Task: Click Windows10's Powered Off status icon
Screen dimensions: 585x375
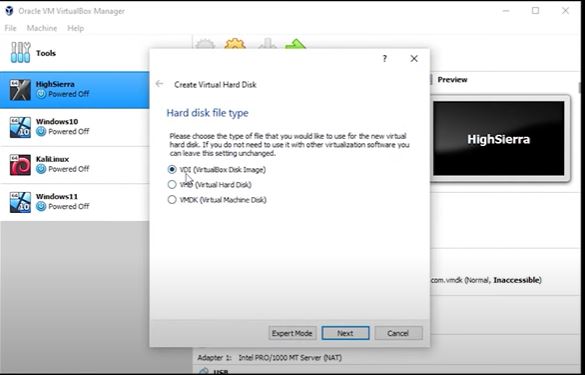Action: 41,131
